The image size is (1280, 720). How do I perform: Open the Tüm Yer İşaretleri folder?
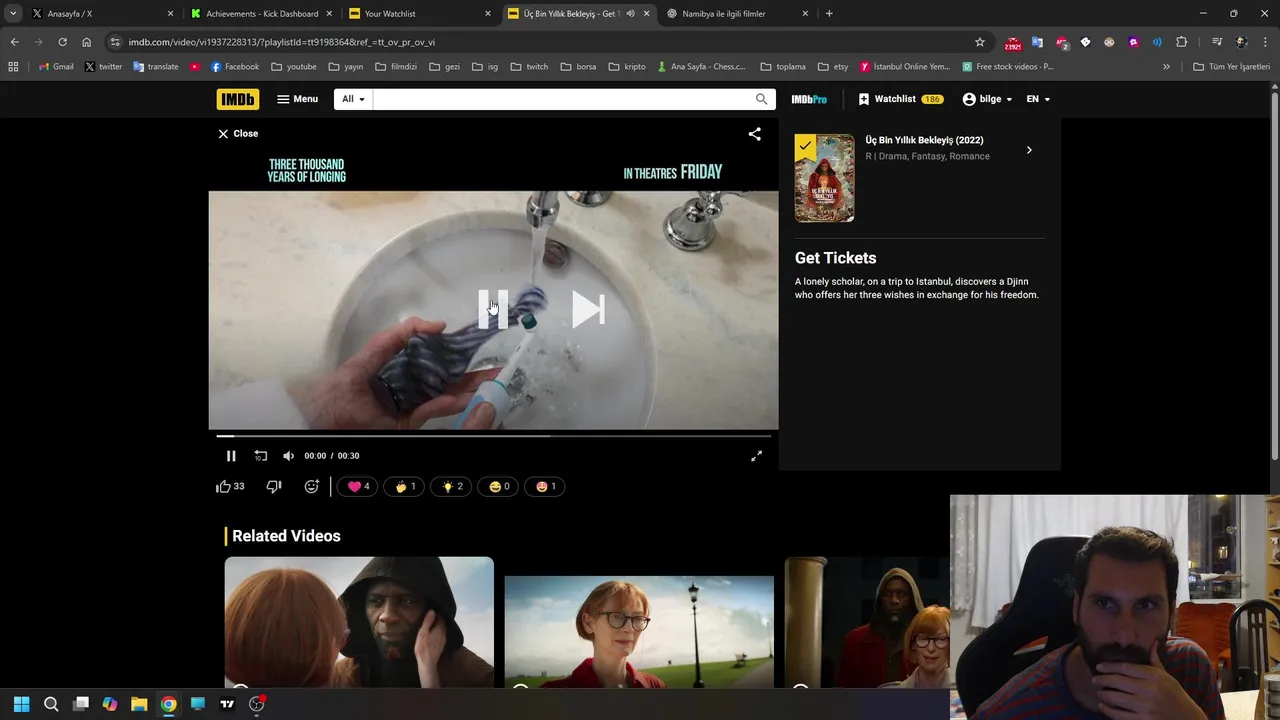tap(1231, 67)
